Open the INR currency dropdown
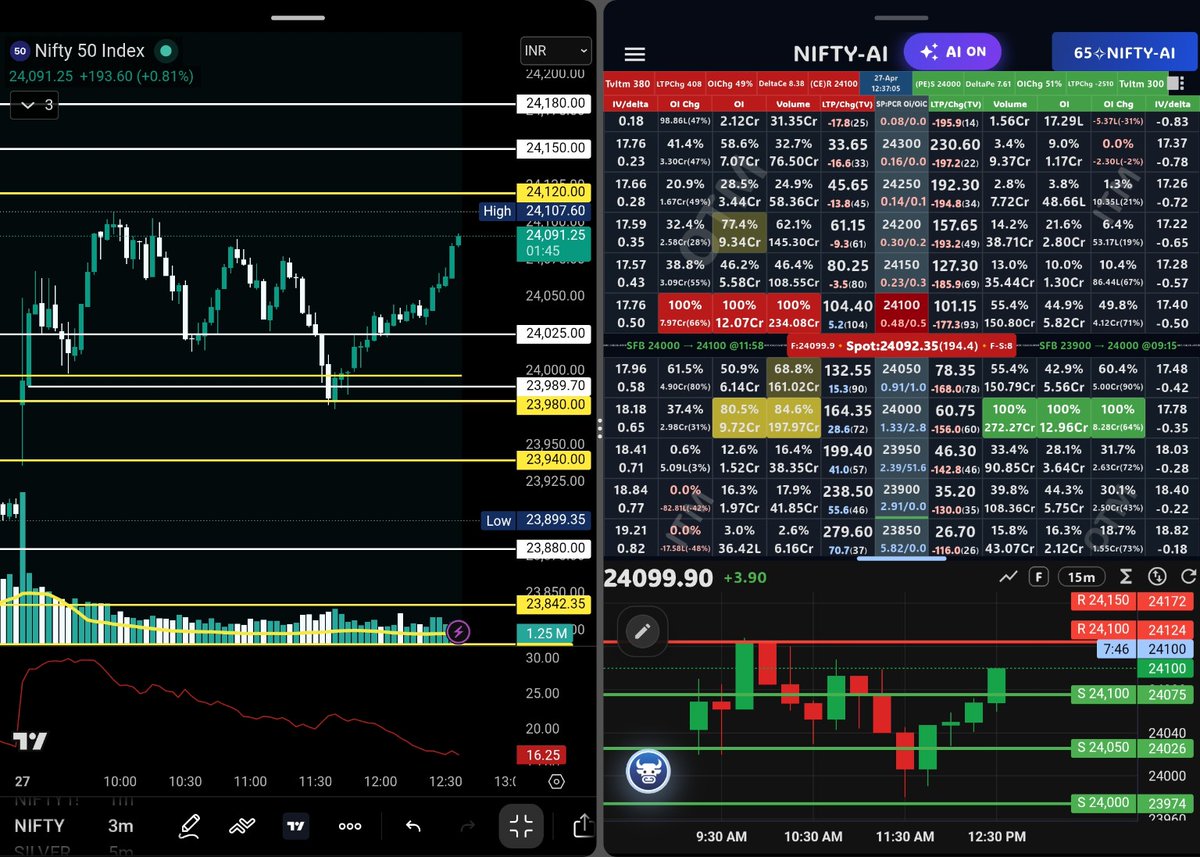The image size is (1200, 857). pyautogui.click(x=555, y=50)
